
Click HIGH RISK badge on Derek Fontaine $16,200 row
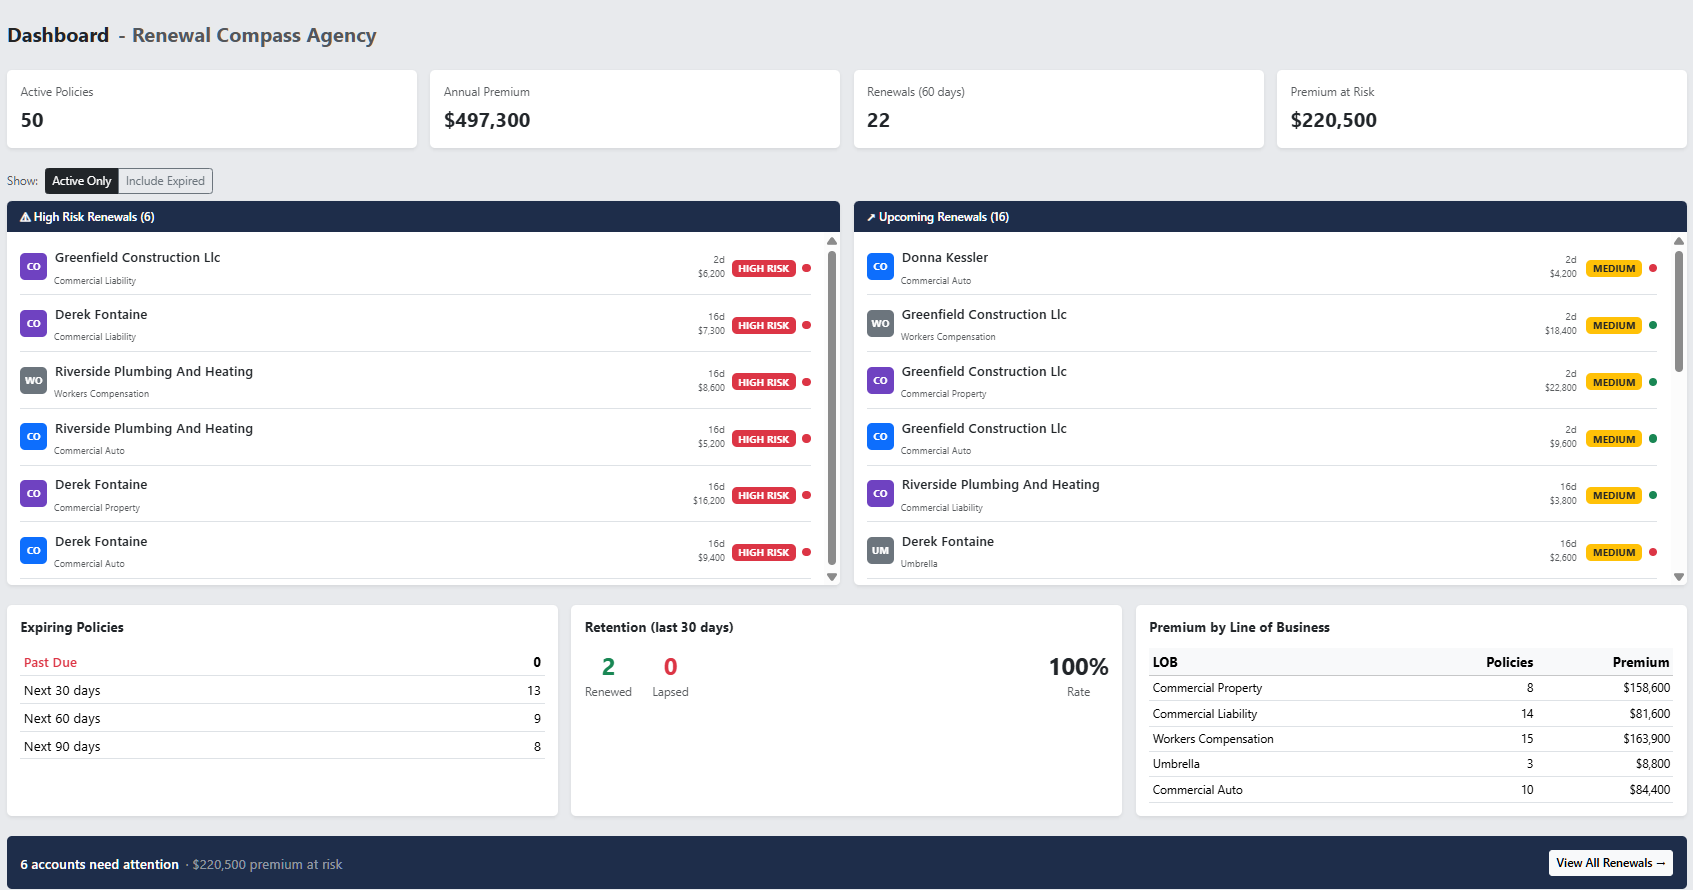(764, 495)
